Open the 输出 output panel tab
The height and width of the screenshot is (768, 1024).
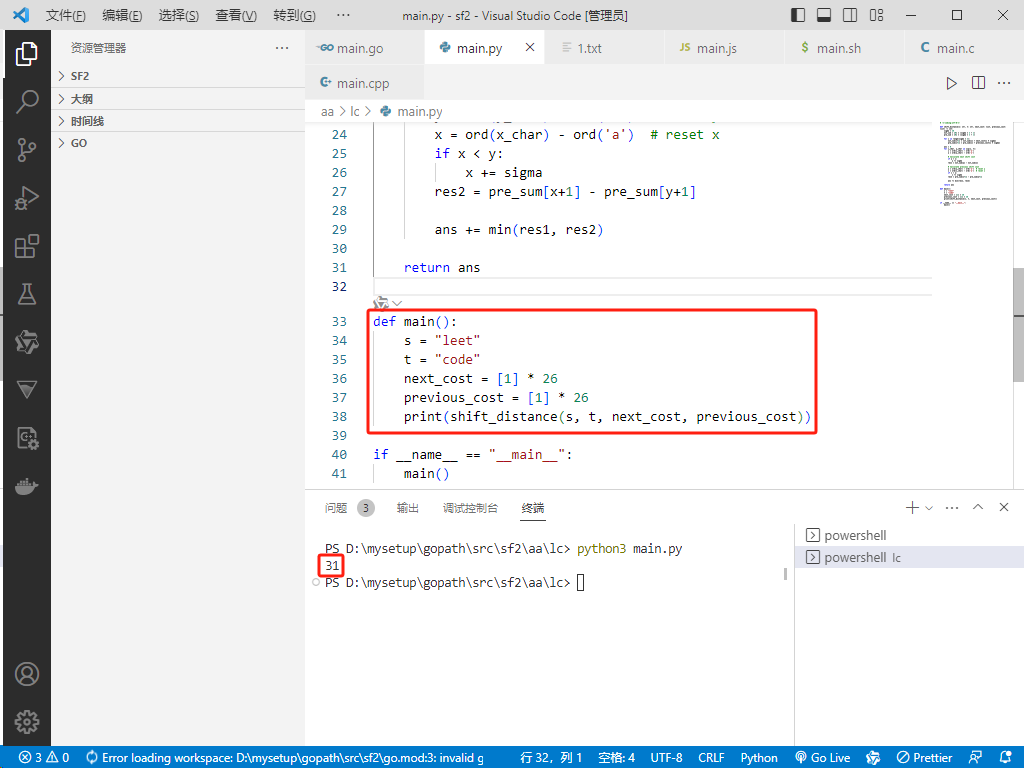coord(408,507)
